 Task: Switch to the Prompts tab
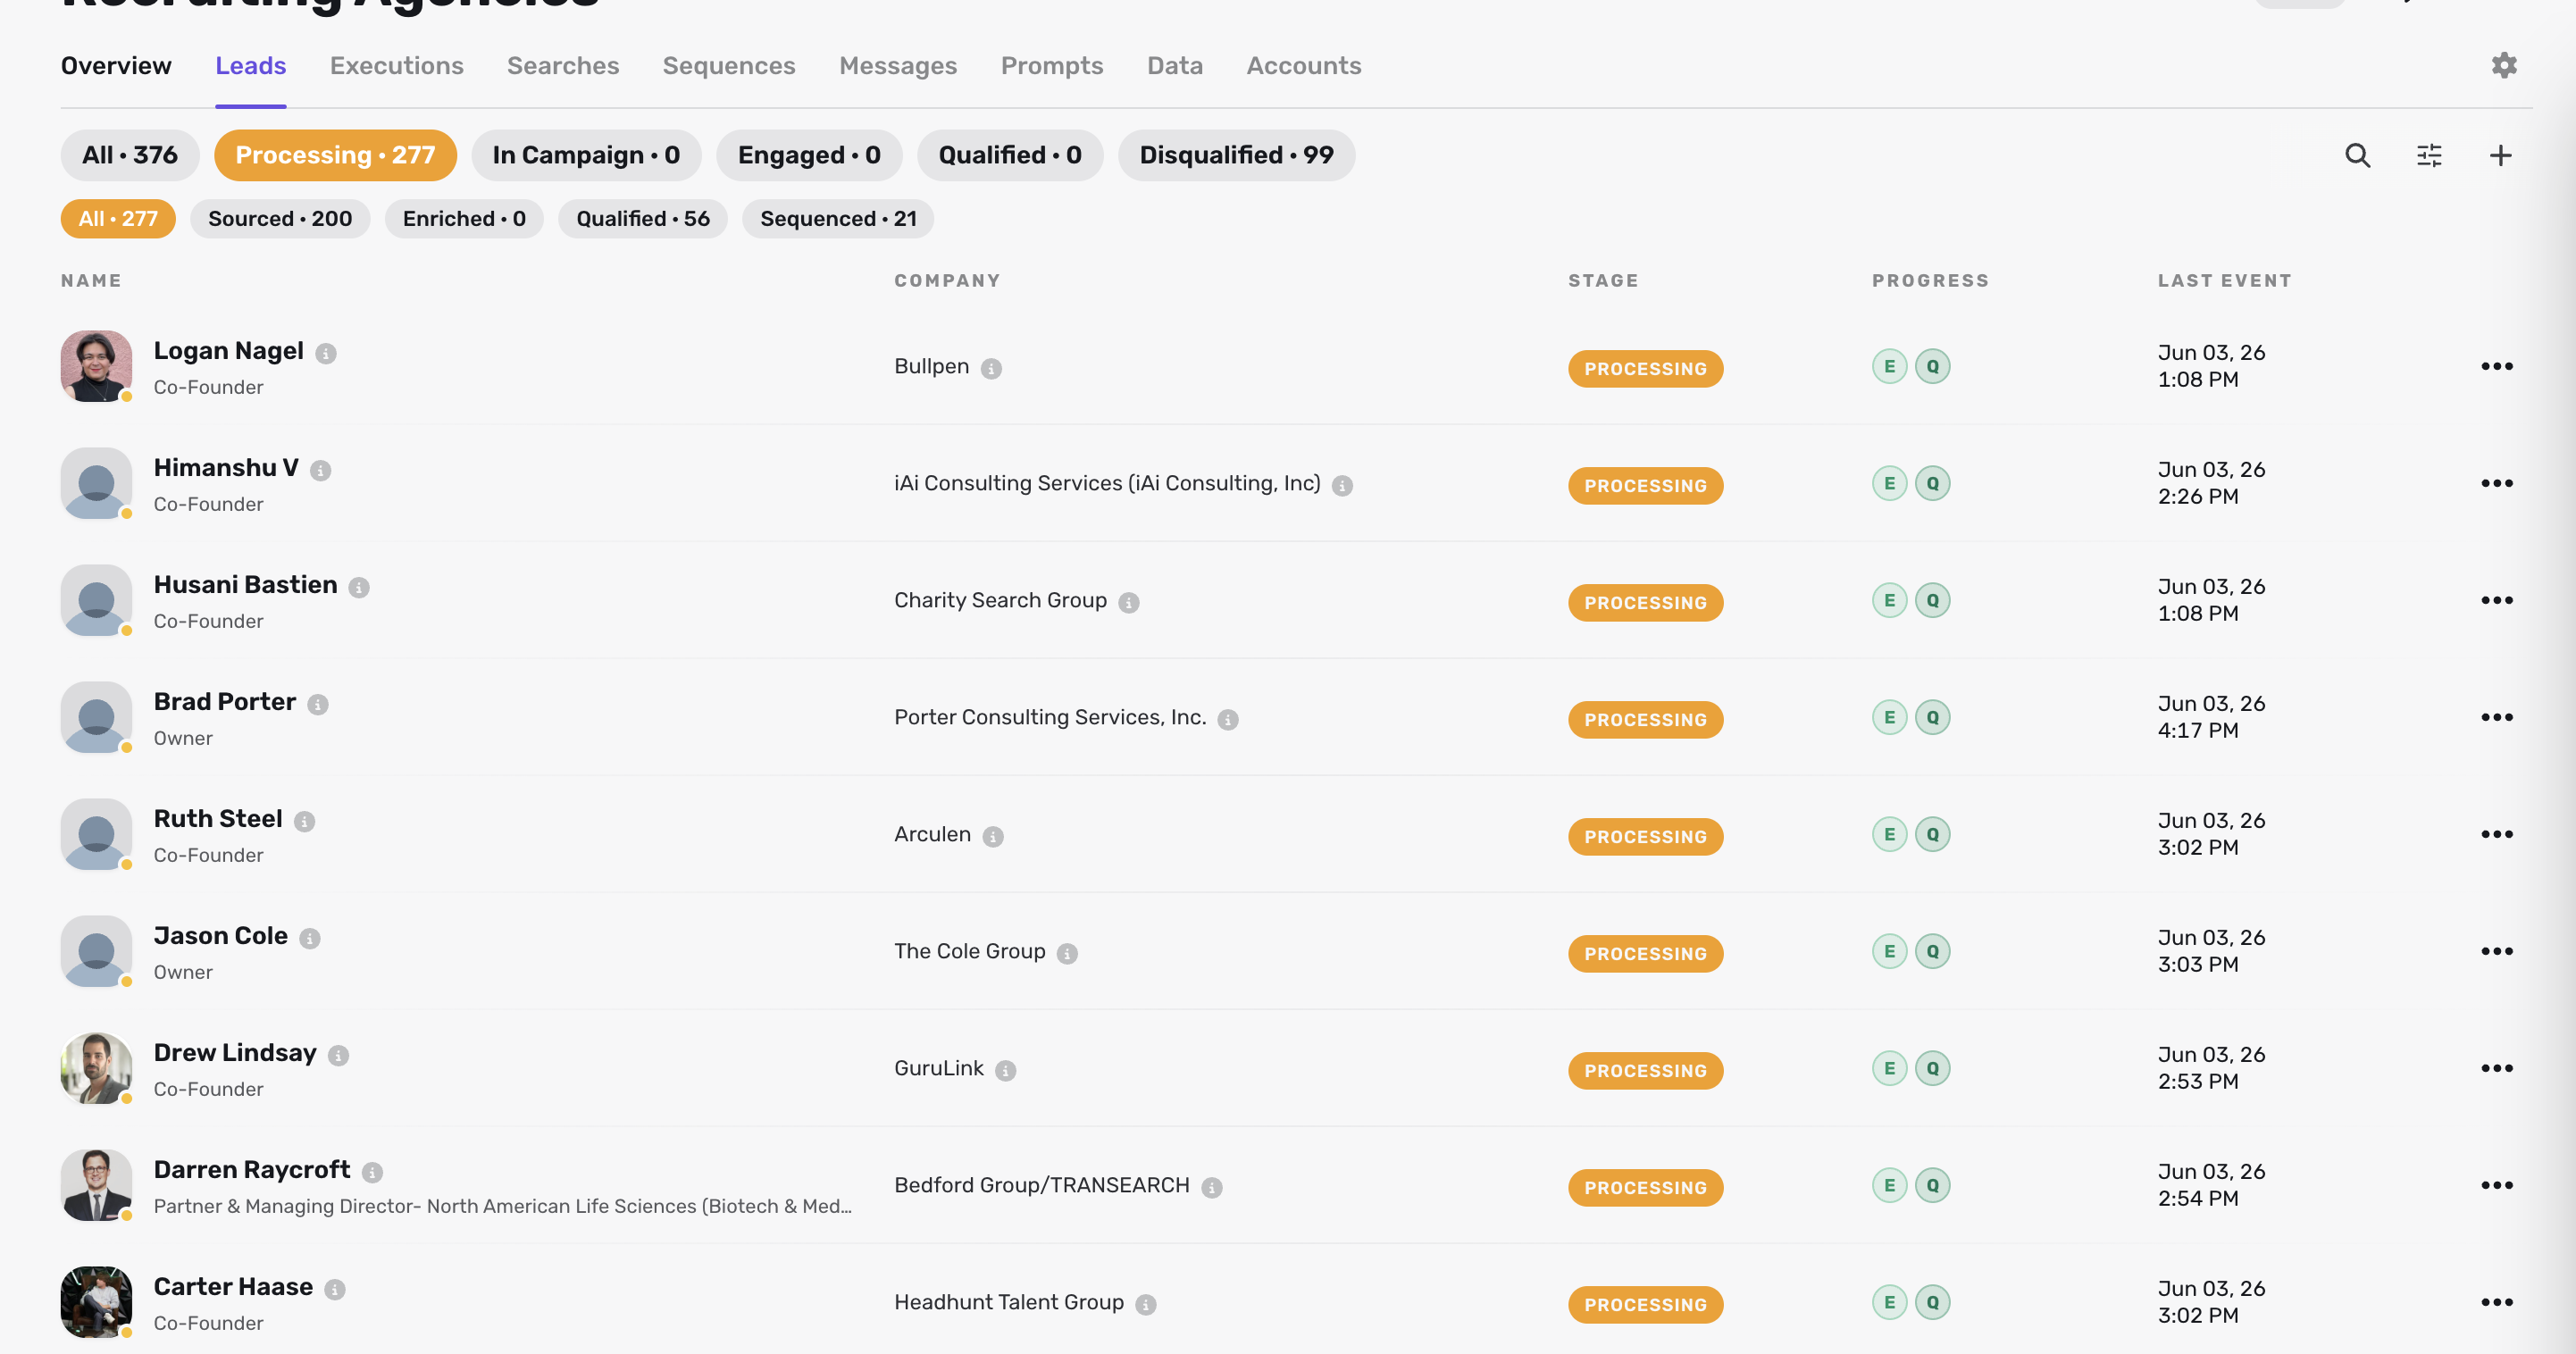click(1051, 66)
